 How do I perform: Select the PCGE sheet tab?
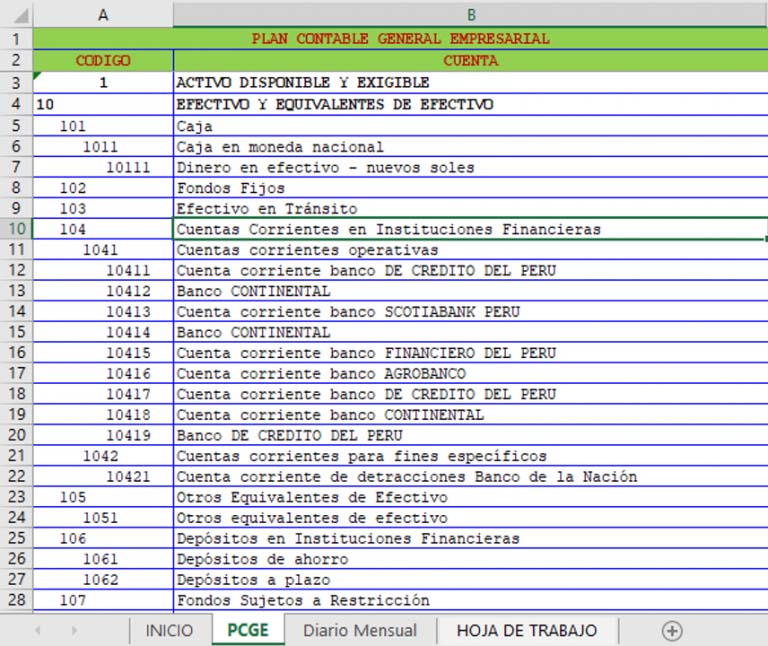(248, 631)
